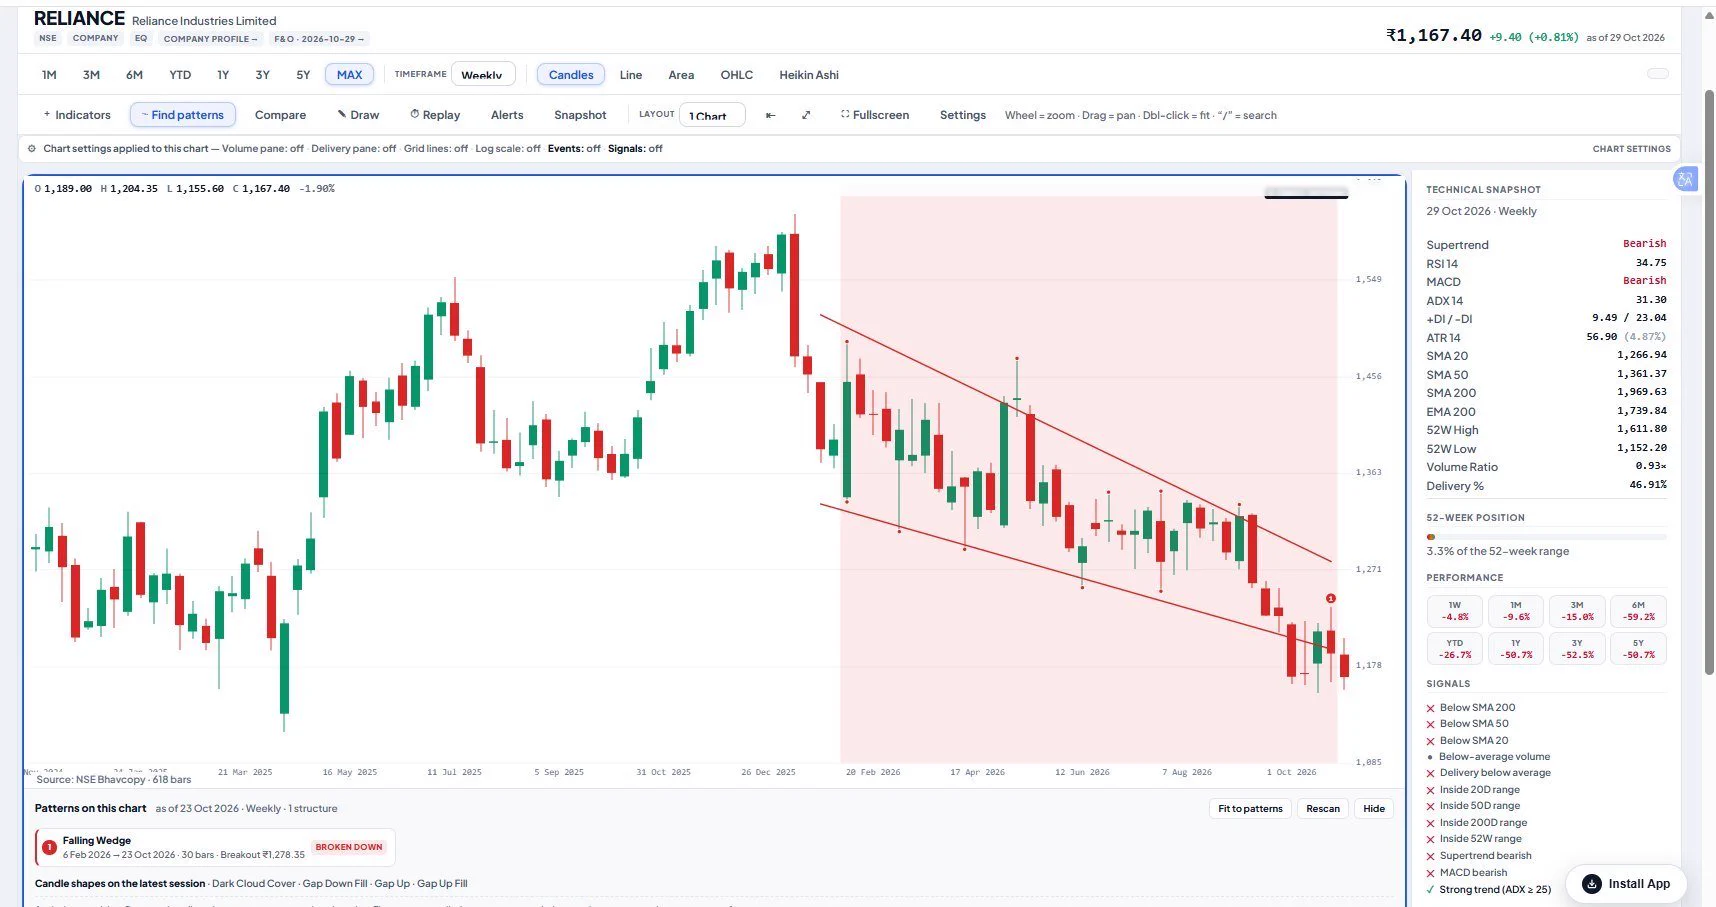Click the CHART SETTINGS link
Screen dimensions: 1716x907
[x=1631, y=149]
